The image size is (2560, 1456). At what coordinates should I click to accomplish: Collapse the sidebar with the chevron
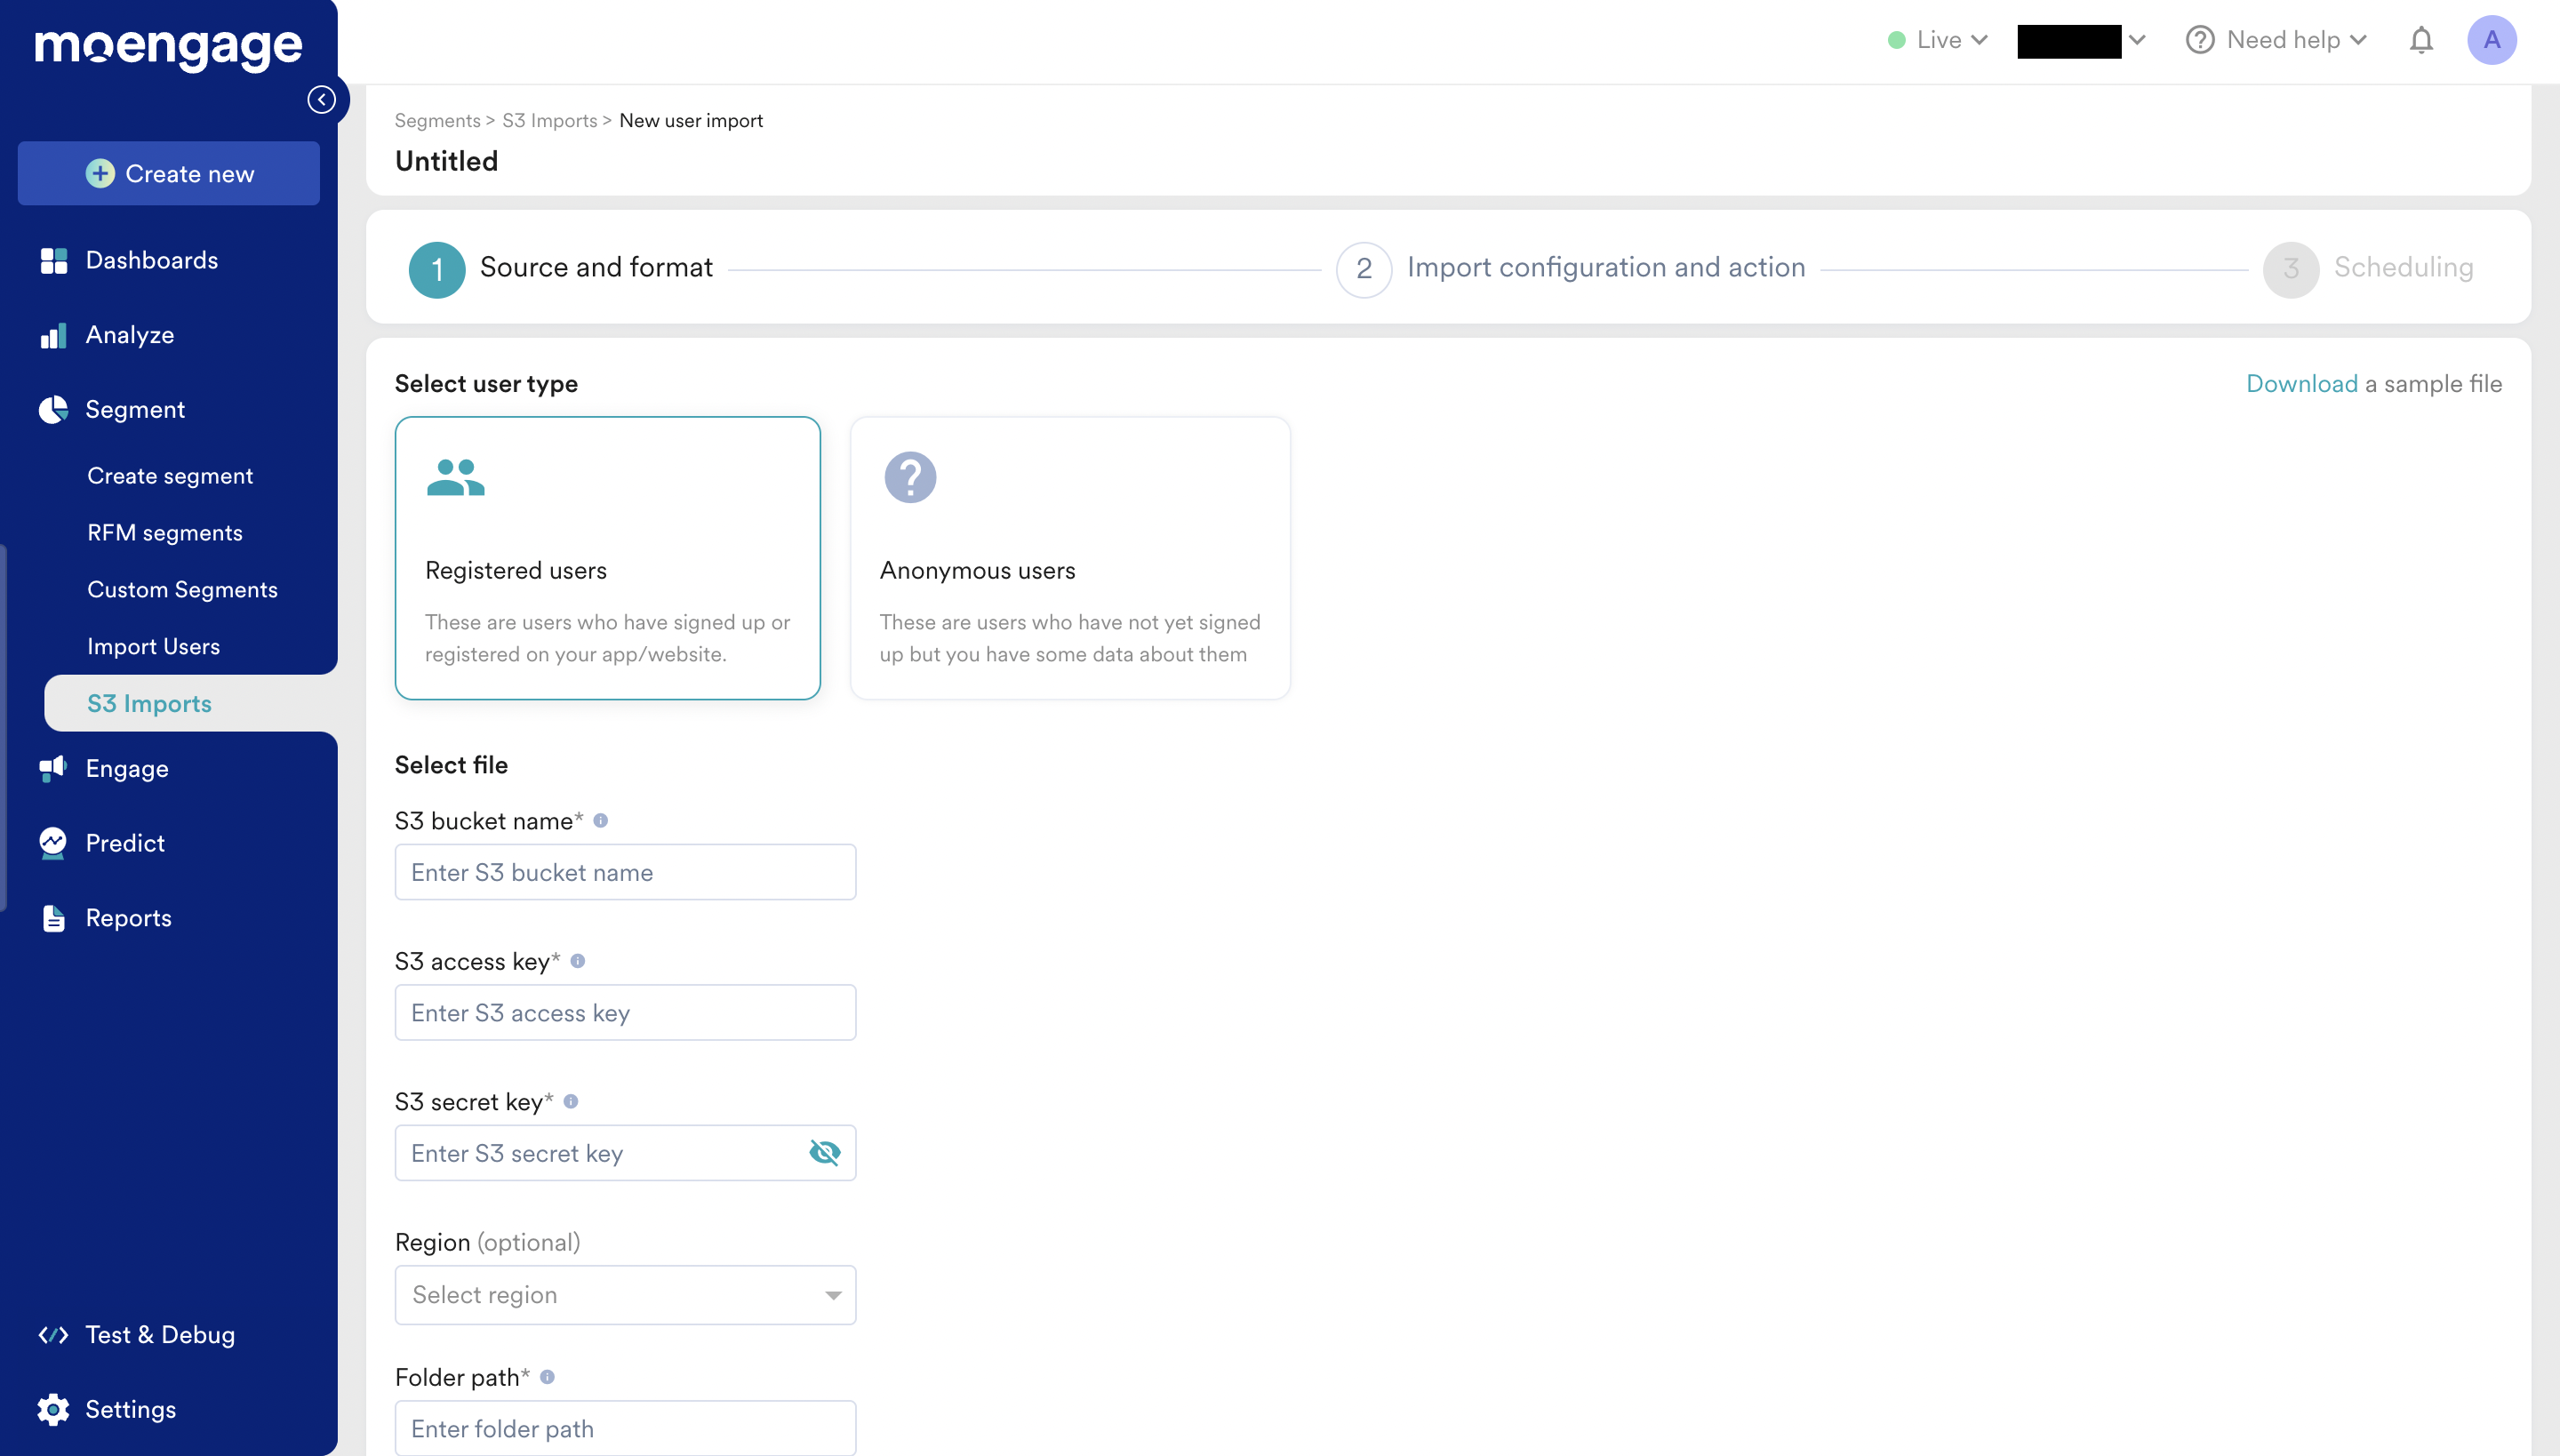(x=322, y=99)
